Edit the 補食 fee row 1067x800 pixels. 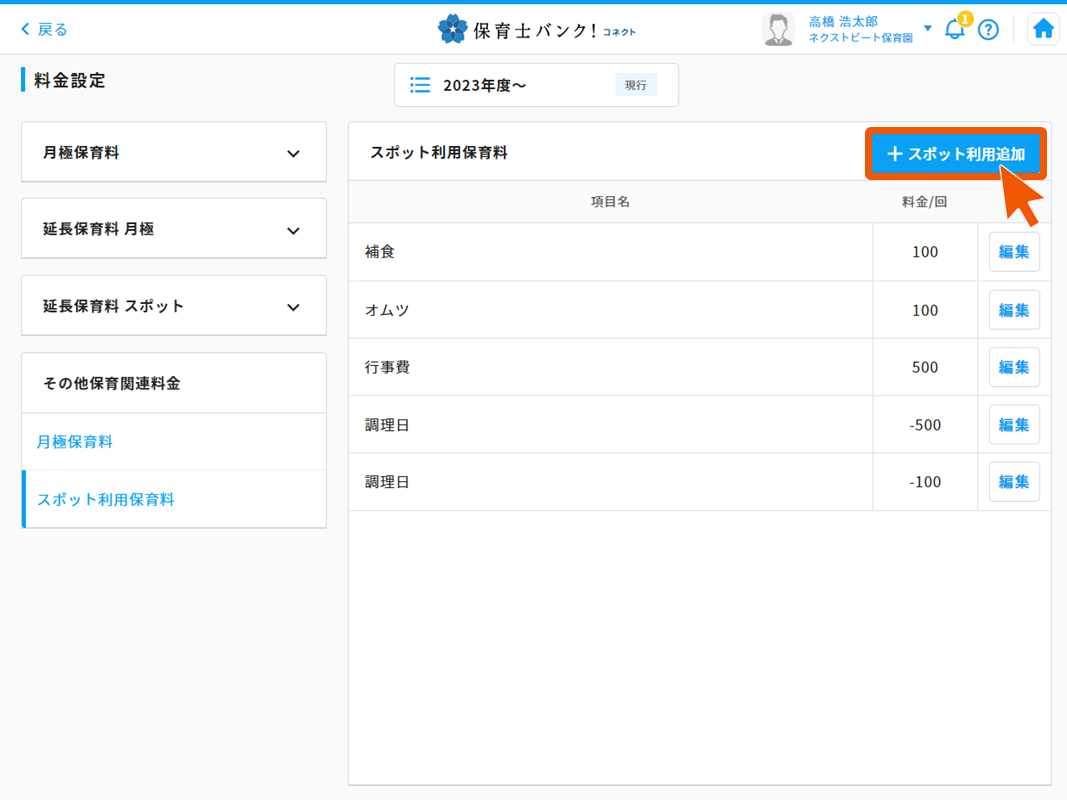pos(1014,252)
